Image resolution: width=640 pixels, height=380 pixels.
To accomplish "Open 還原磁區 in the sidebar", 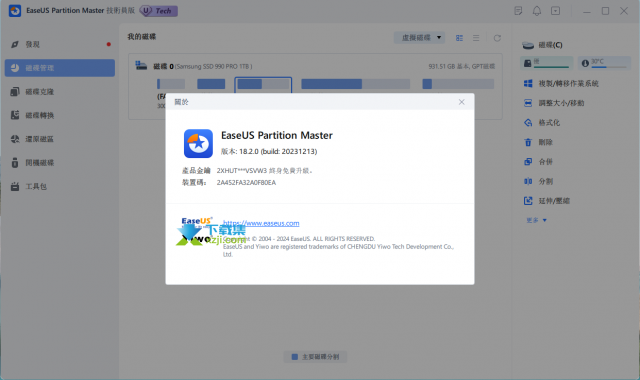I will [x=60, y=139].
